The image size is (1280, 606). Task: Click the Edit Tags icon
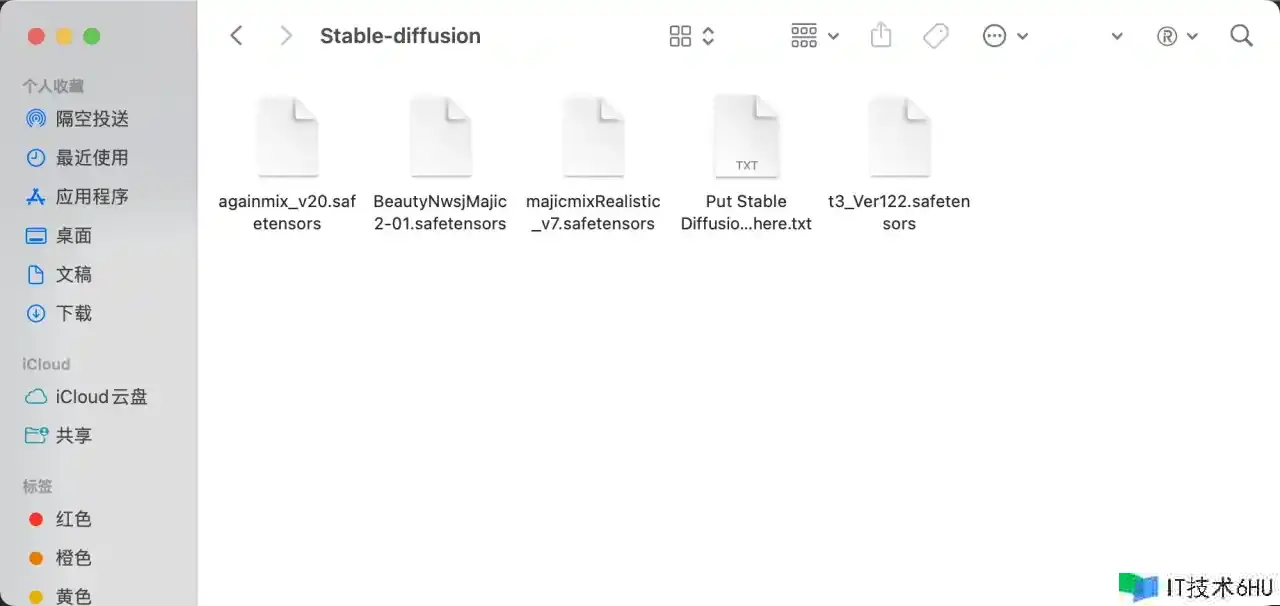point(936,36)
